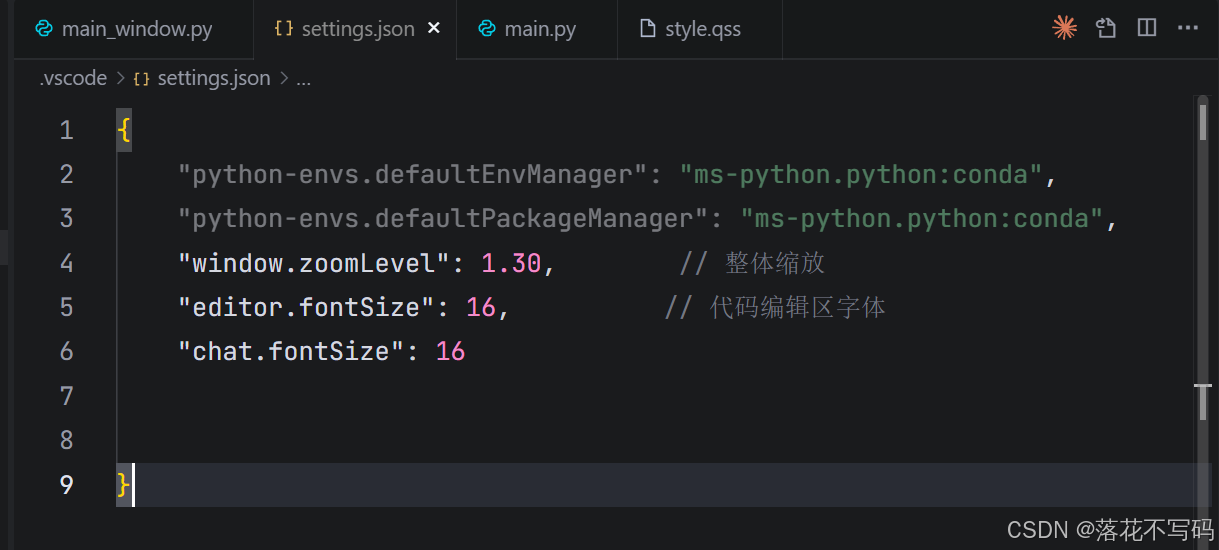This screenshot has height=550, width=1219.
Task: Click the JSON braces icon on settings.json tab
Action: pos(284,29)
